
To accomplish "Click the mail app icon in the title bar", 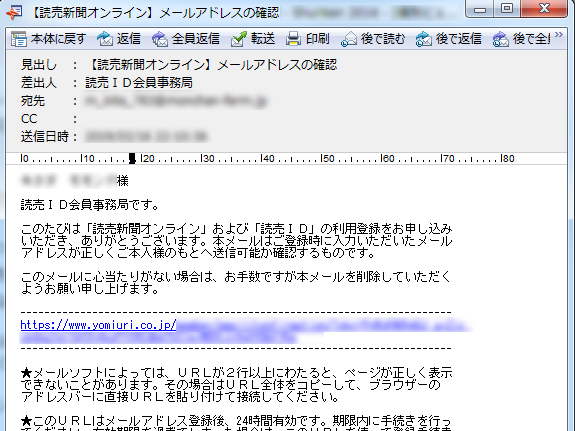I will pyautogui.click(x=14, y=13).
